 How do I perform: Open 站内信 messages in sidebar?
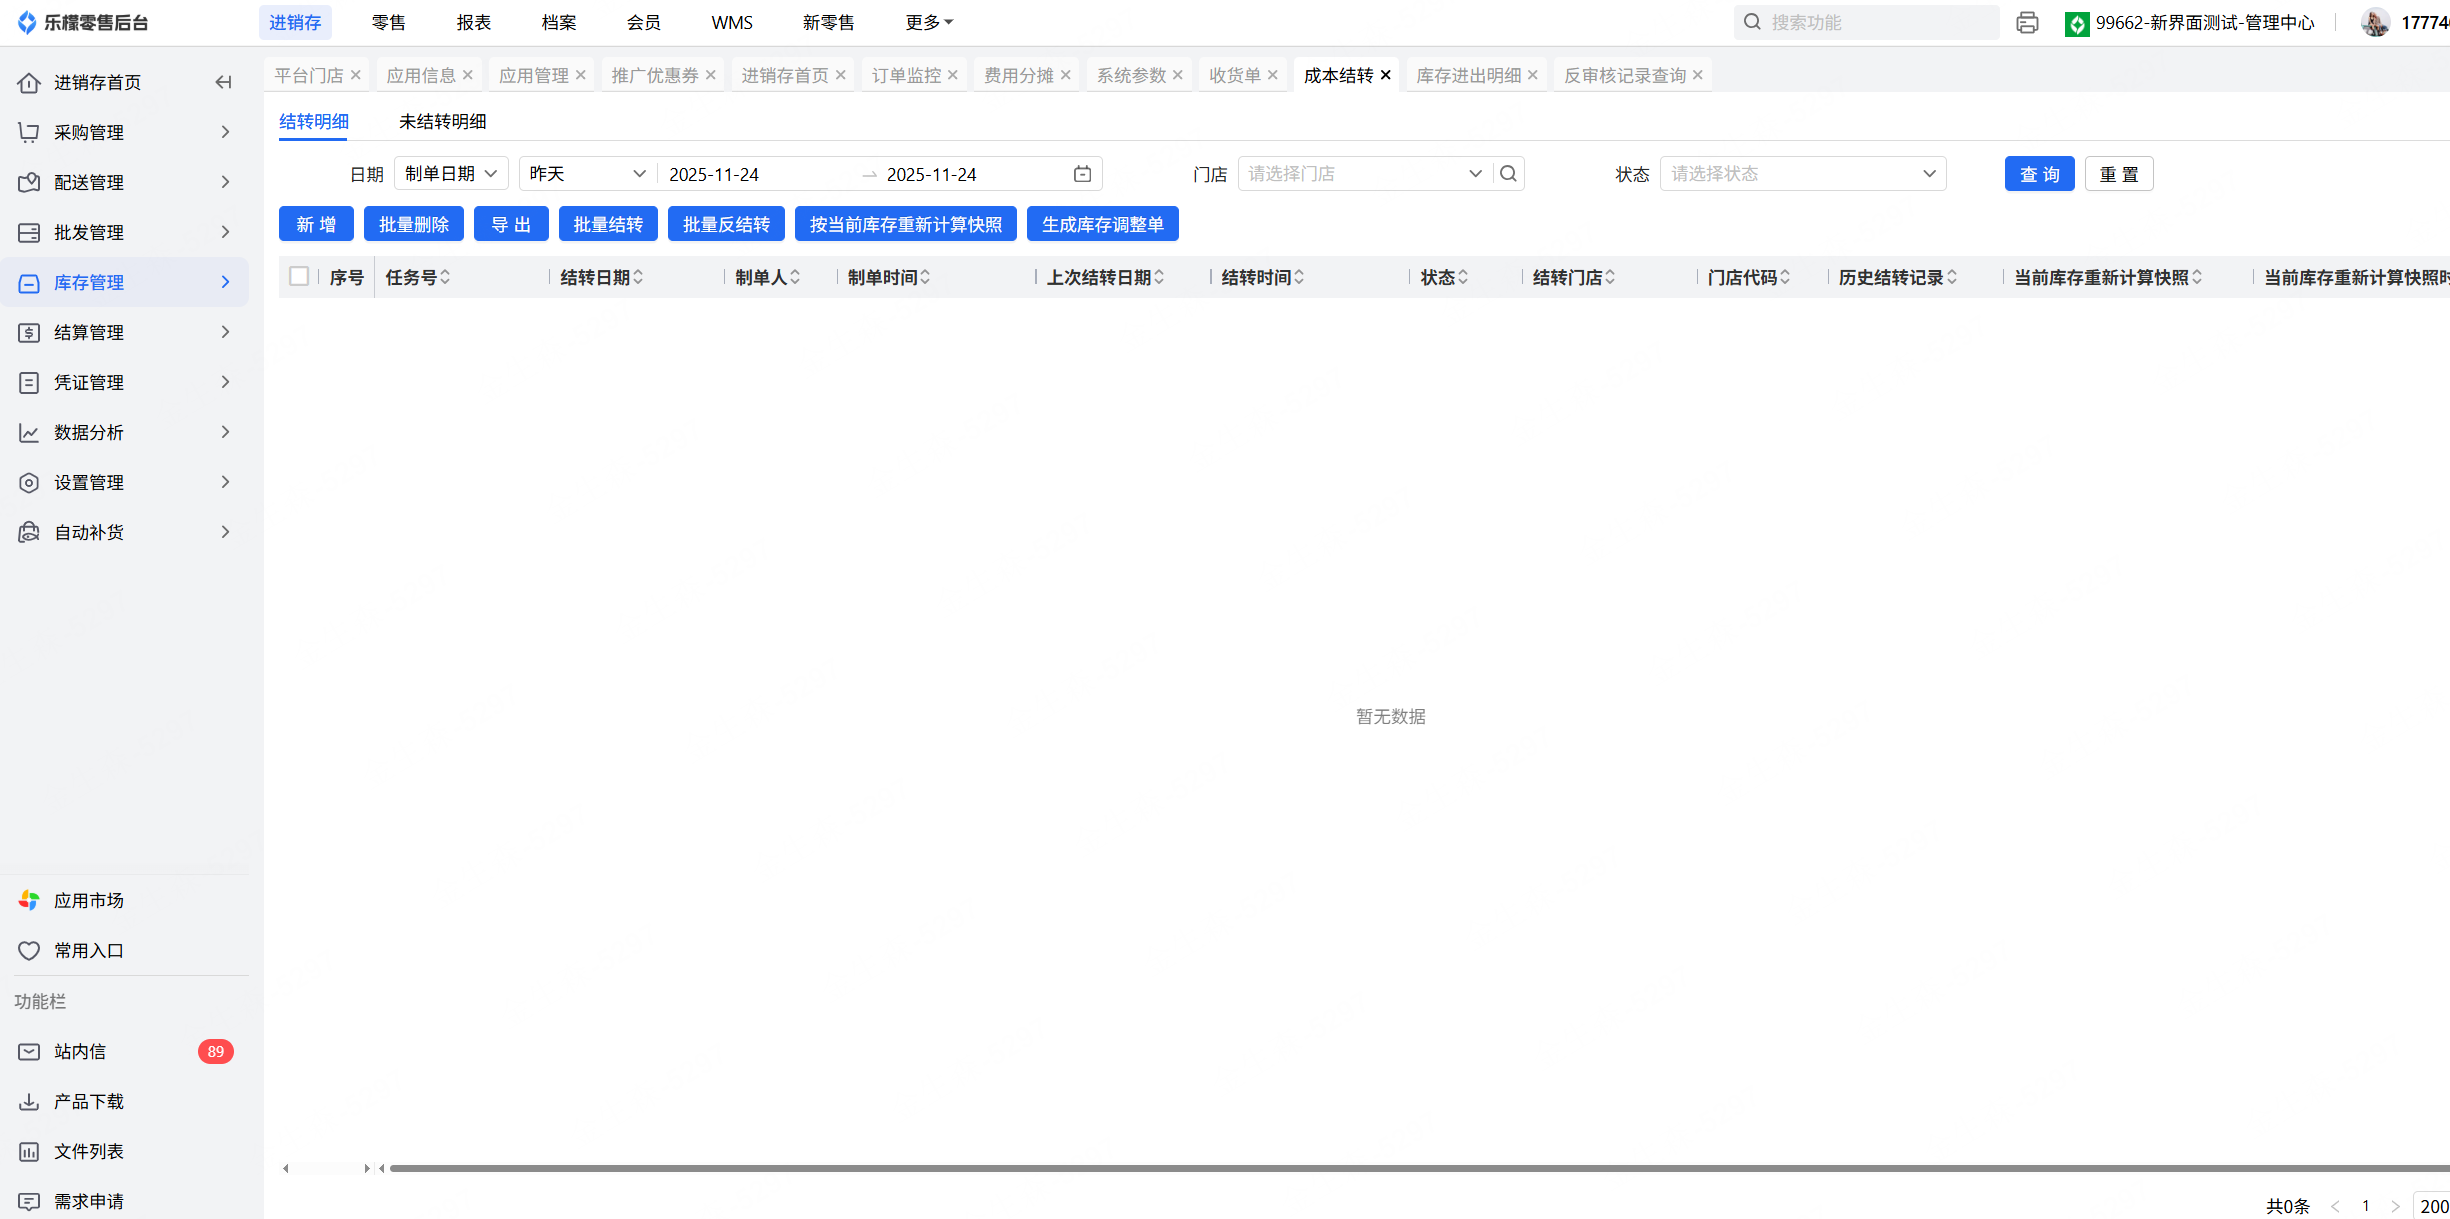click(80, 1051)
